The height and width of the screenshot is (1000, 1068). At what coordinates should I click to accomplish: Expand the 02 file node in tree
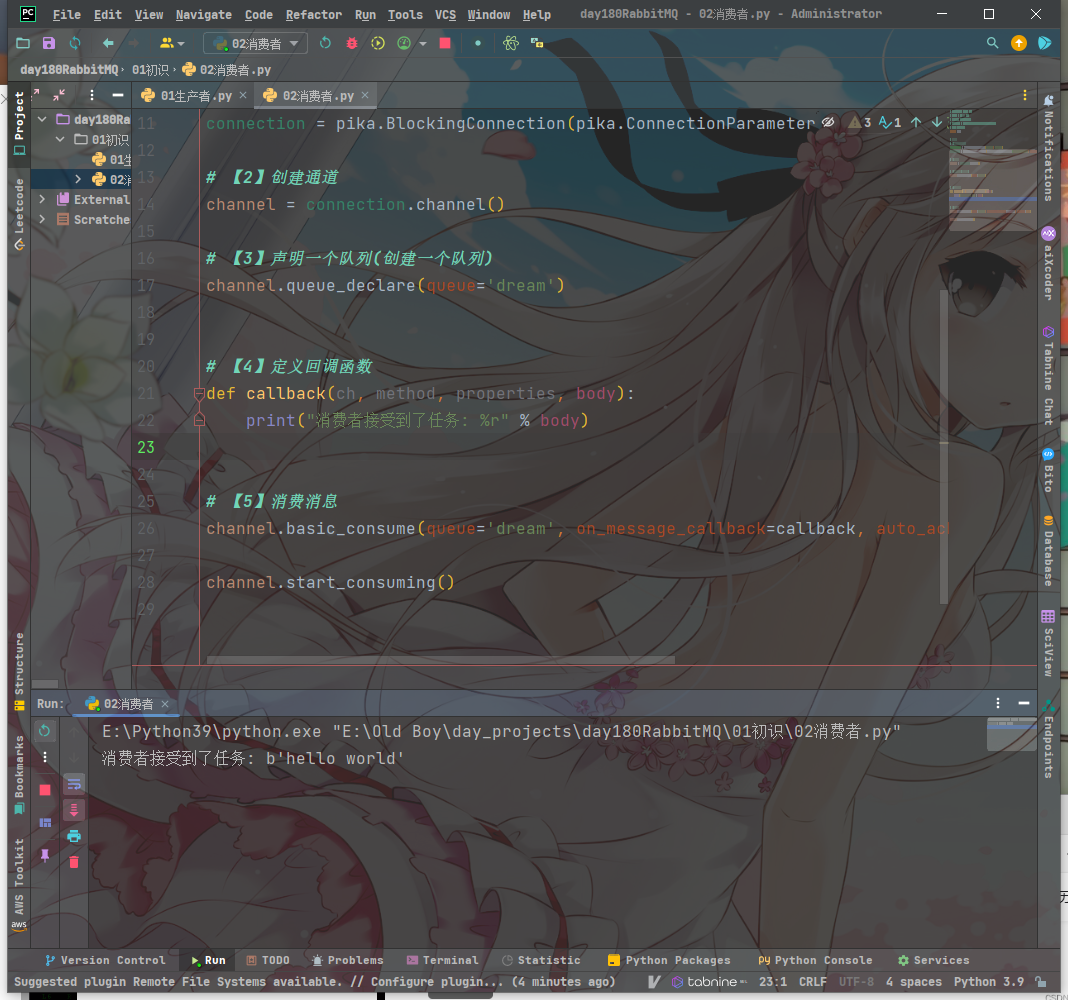78,179
